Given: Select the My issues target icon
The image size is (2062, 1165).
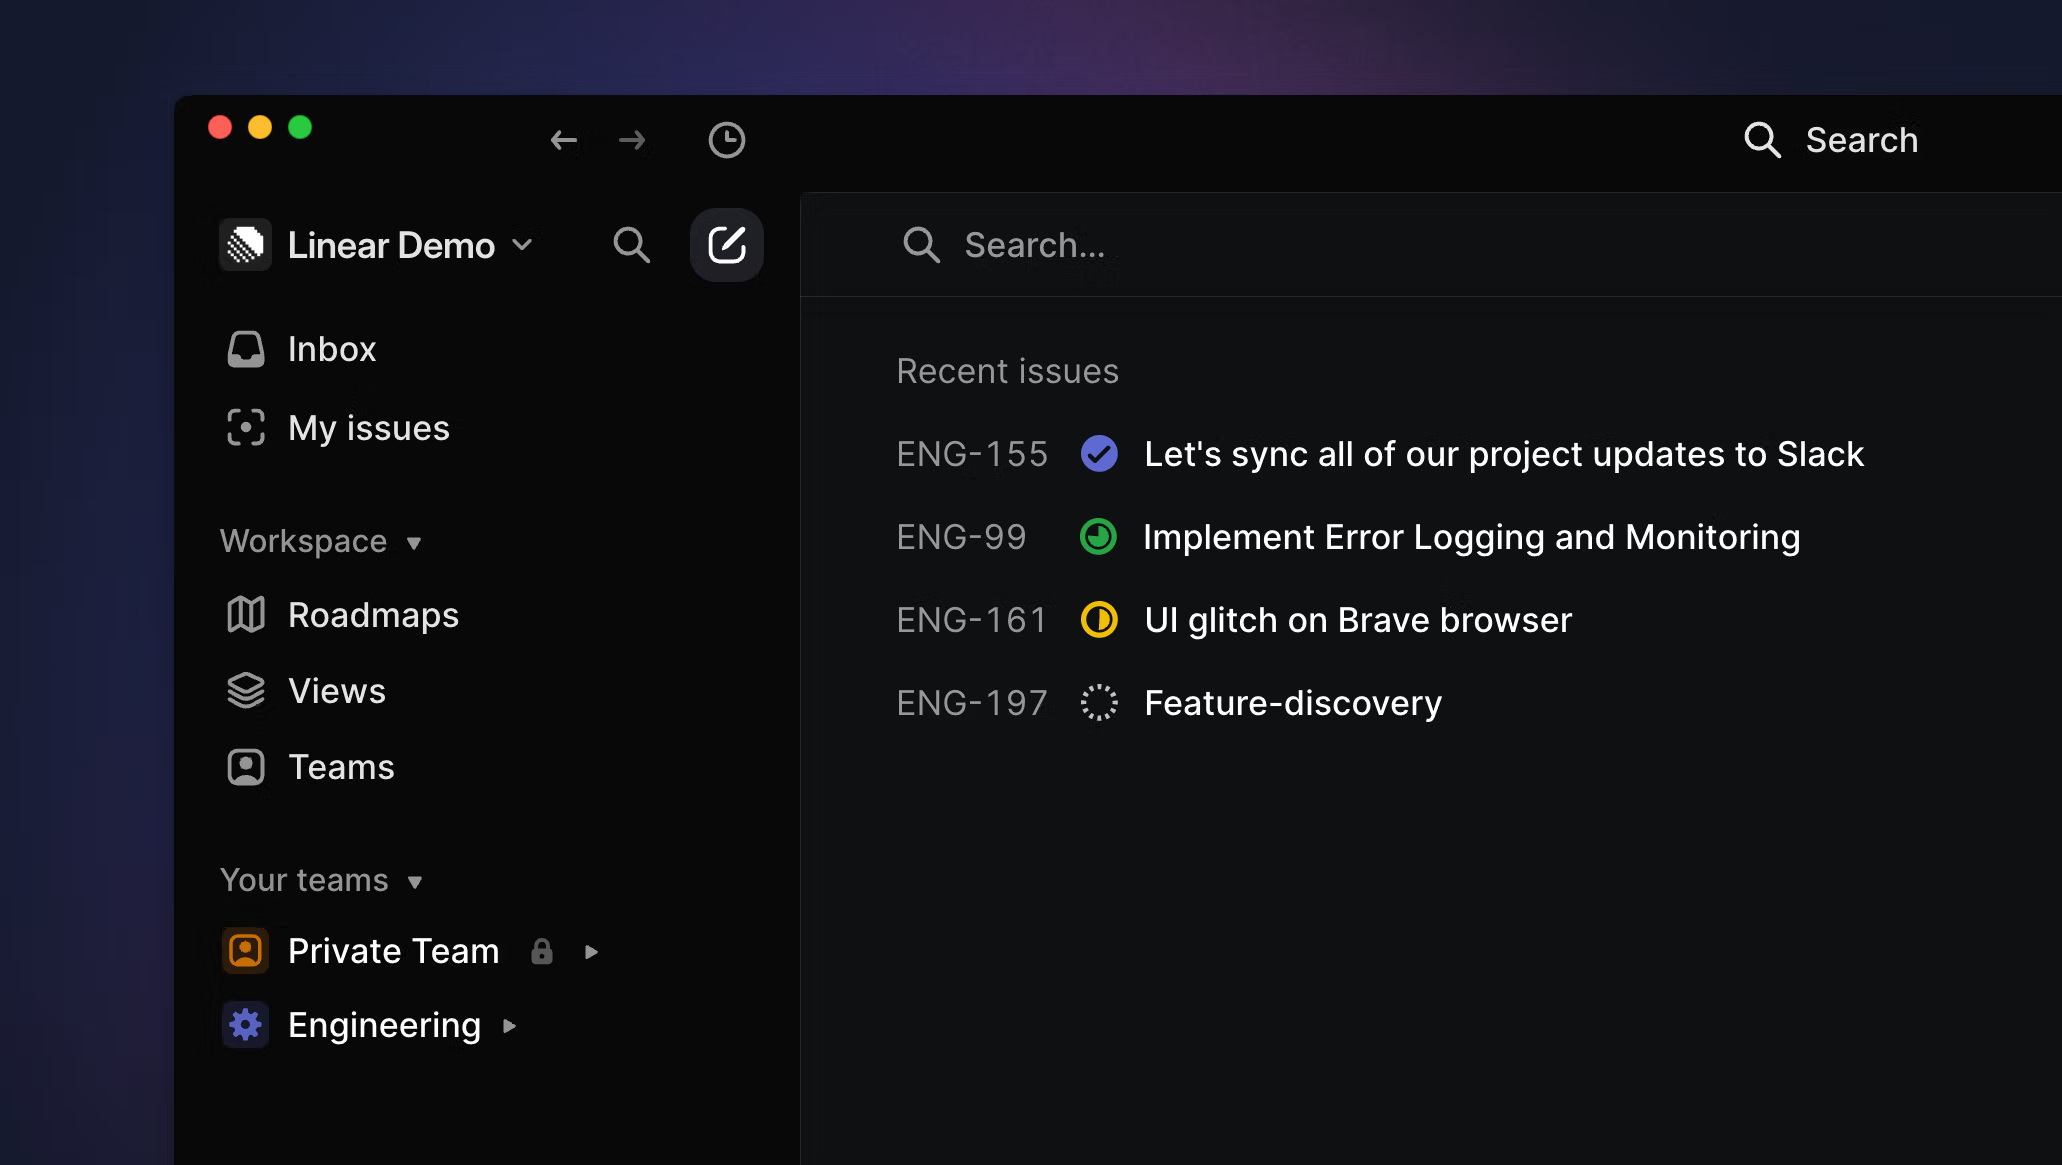Looking at the screenshot, I should (x=245, y=427).
